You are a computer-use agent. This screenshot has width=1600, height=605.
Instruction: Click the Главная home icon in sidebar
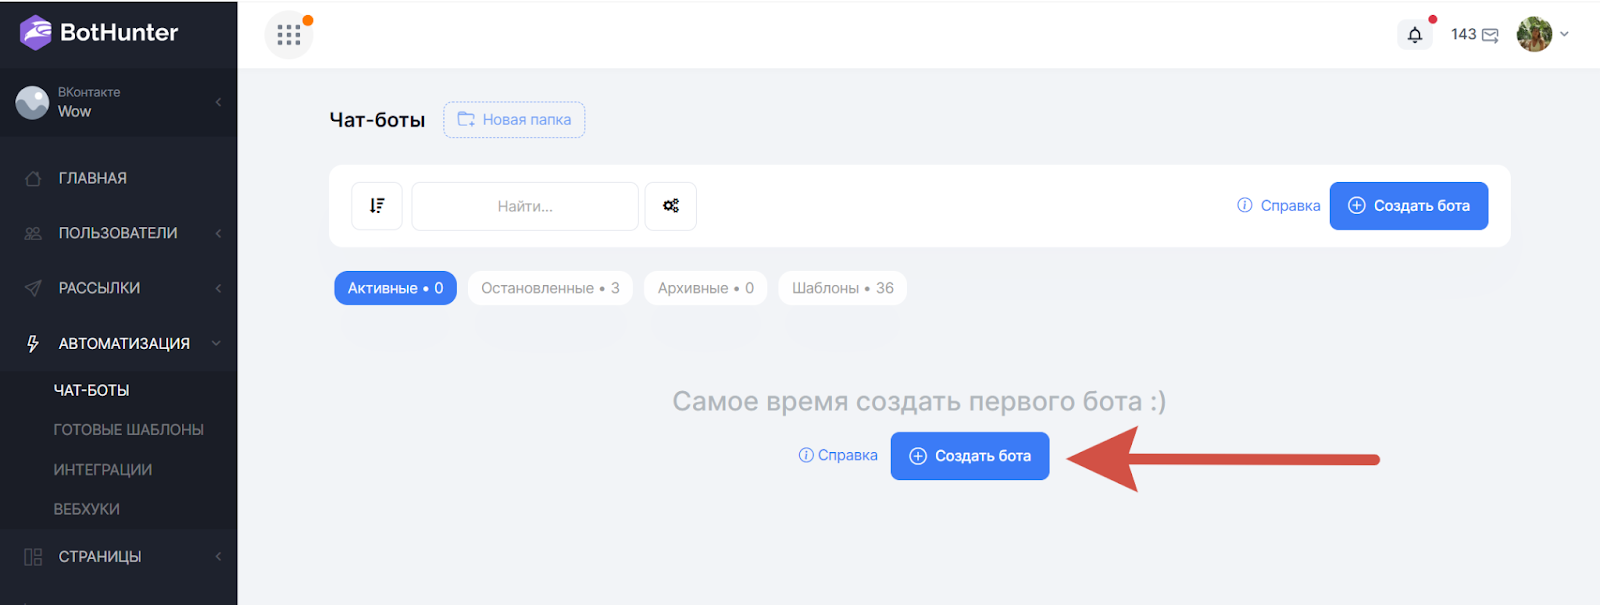tap(33, 178)
